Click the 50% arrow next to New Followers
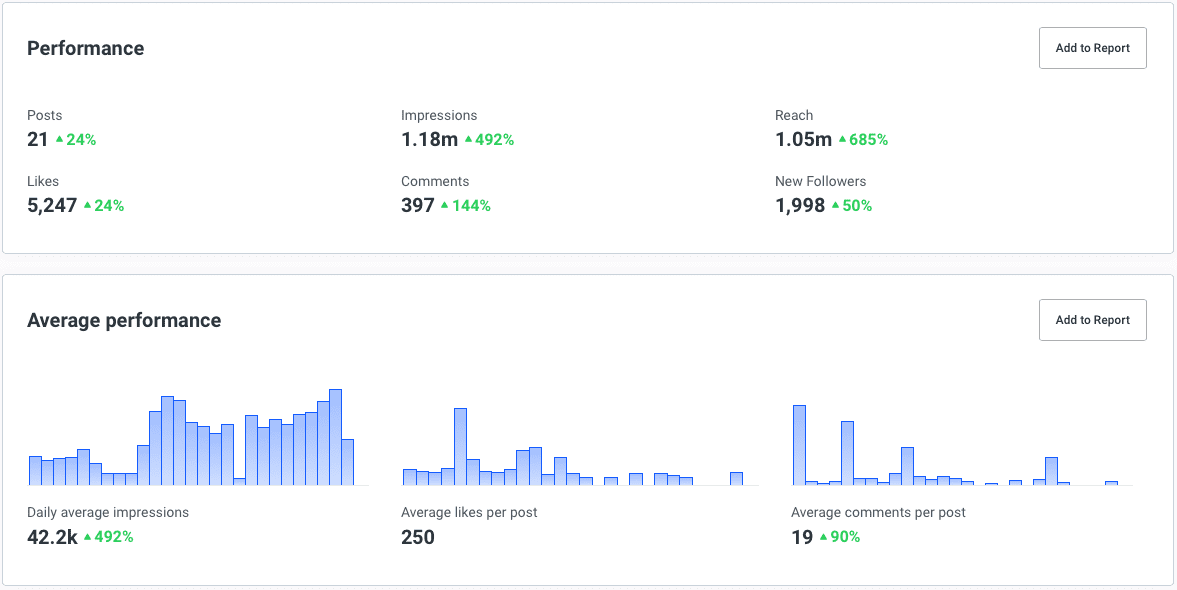1177x590 pixels. point(851,205)
